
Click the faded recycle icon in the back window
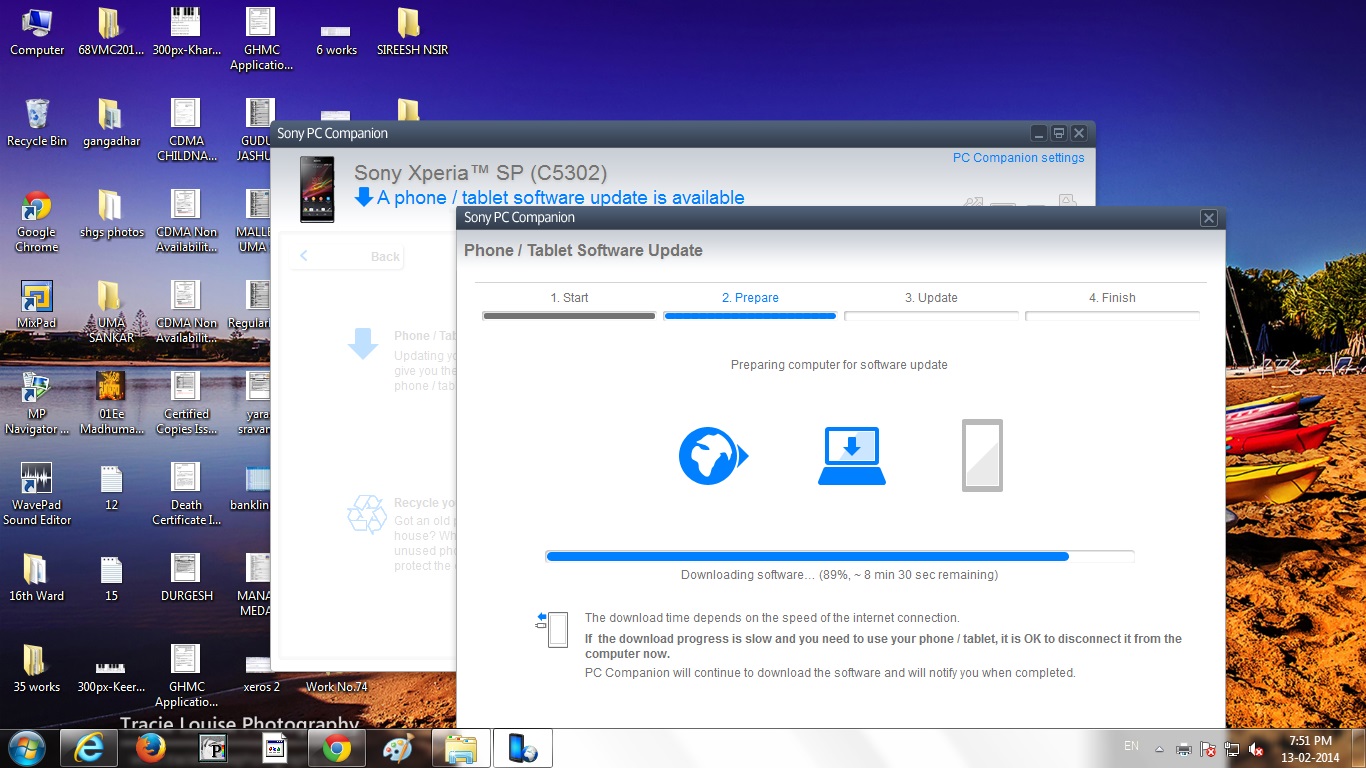(x=366, y=515)
